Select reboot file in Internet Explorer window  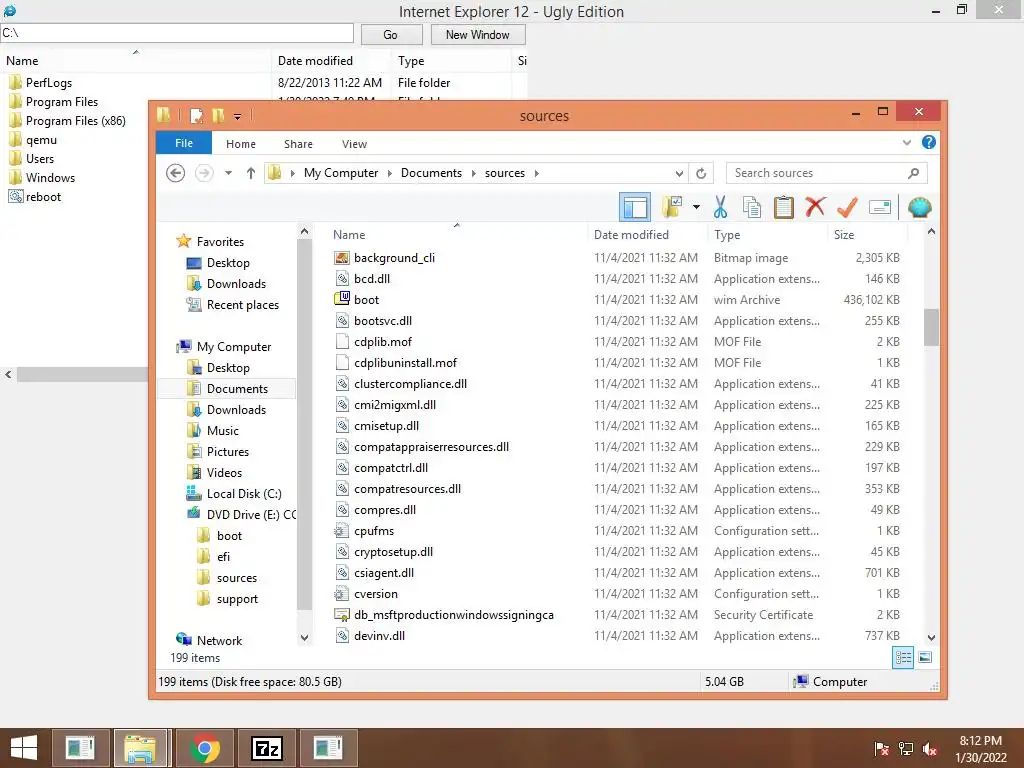(43, 197)
